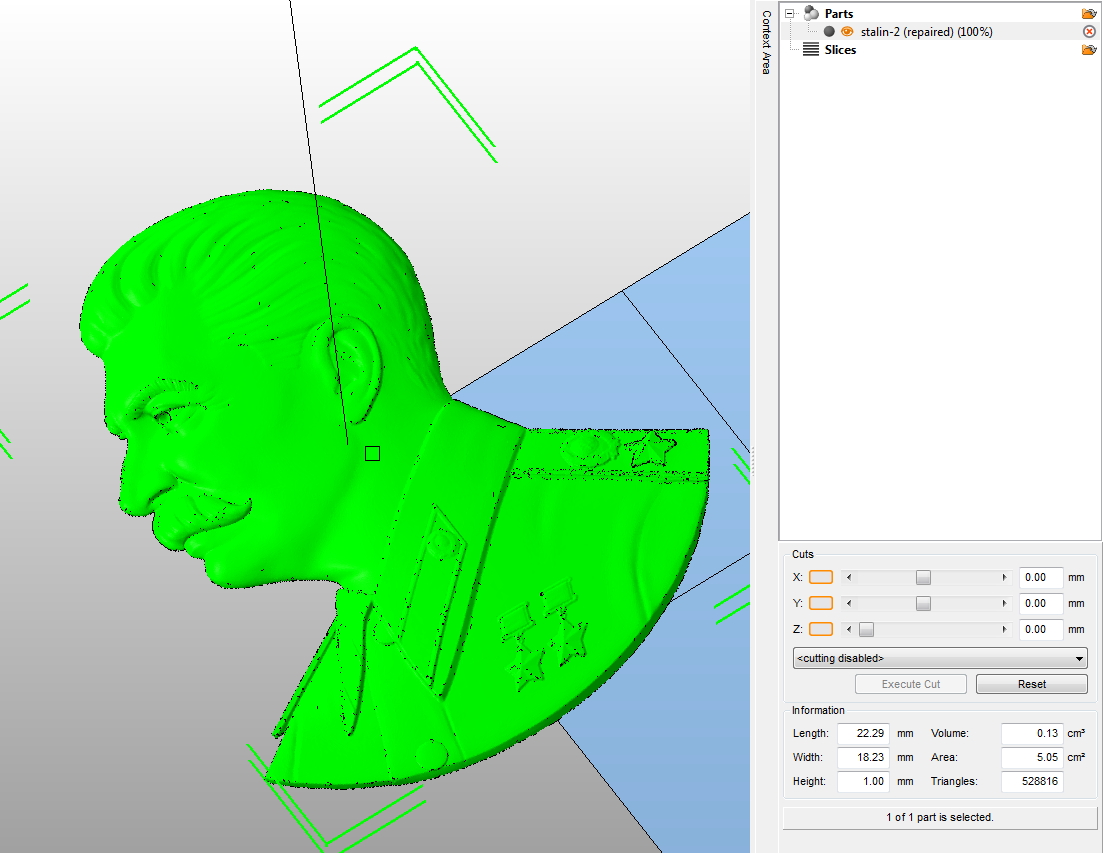Remove stalin-2 part with the red X icon

click(x=1089, y=32)
